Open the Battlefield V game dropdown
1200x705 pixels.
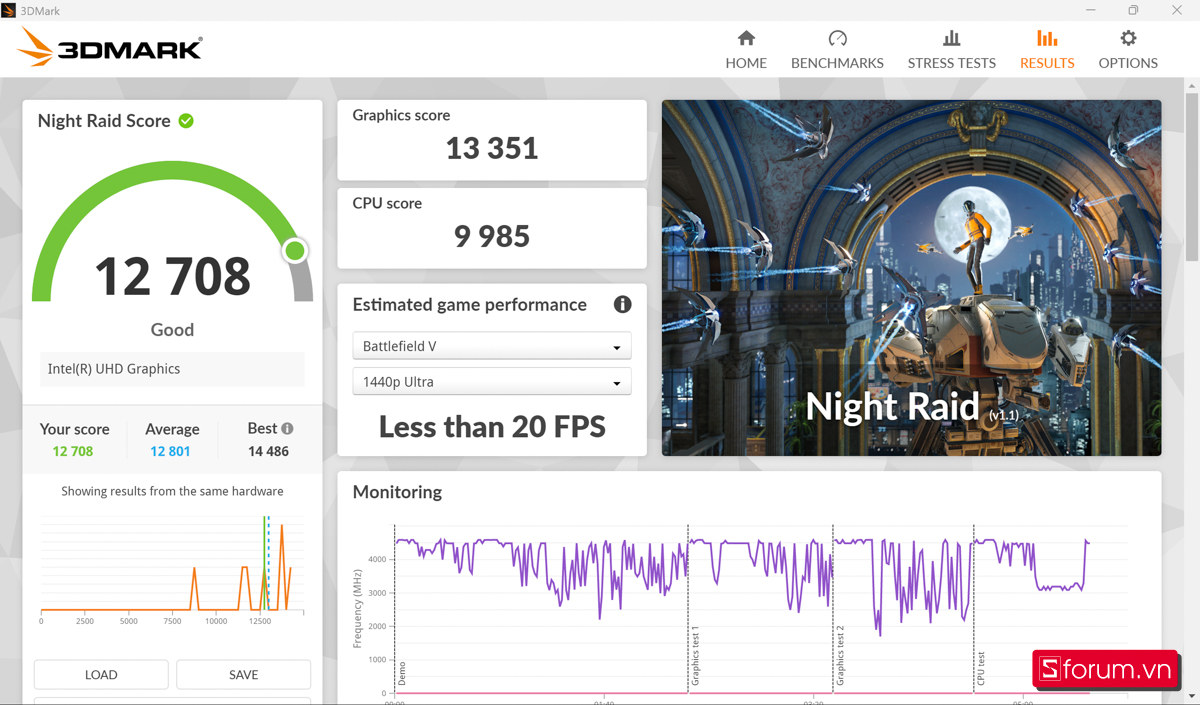pos(491,345)
